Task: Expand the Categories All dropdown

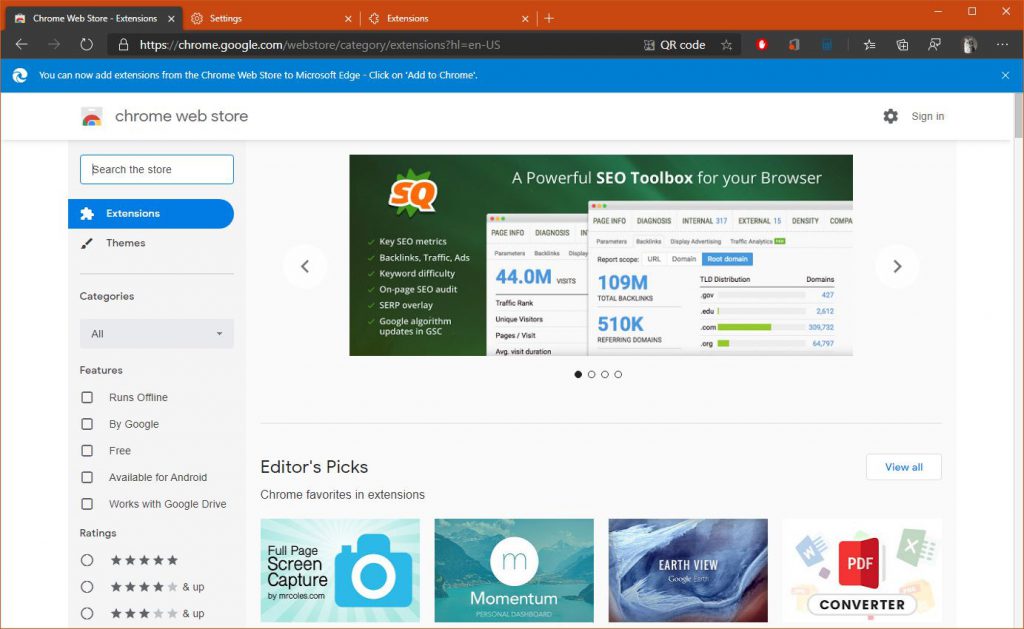Action: pyautogui.click(x=157, y=333)
